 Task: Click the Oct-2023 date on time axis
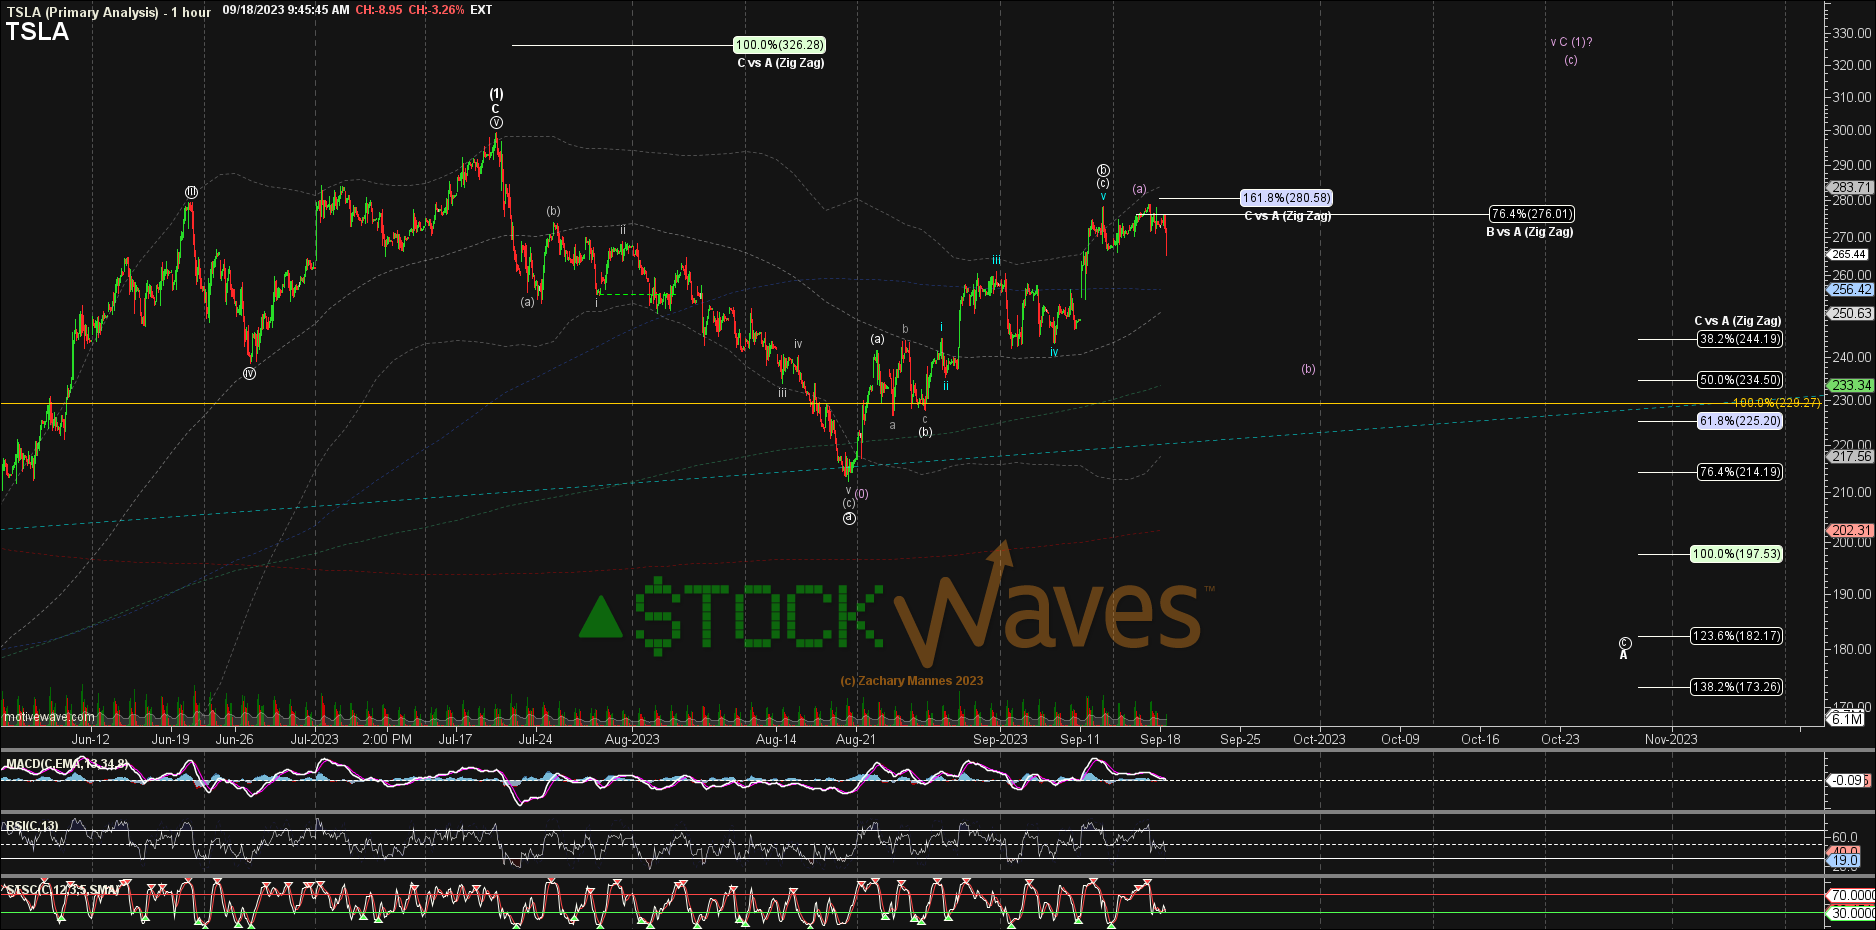pyautogui.click(x=1319, y=740)
